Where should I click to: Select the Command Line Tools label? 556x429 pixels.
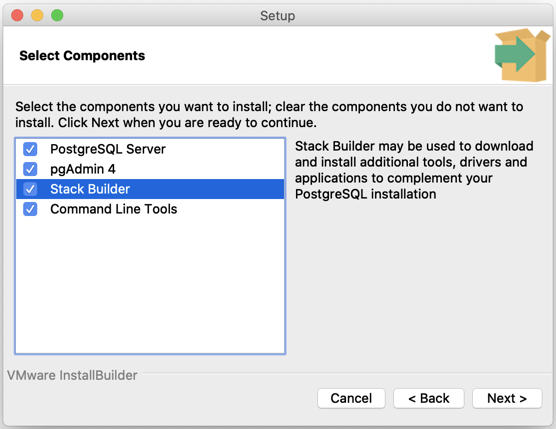(x=113, y=209)
